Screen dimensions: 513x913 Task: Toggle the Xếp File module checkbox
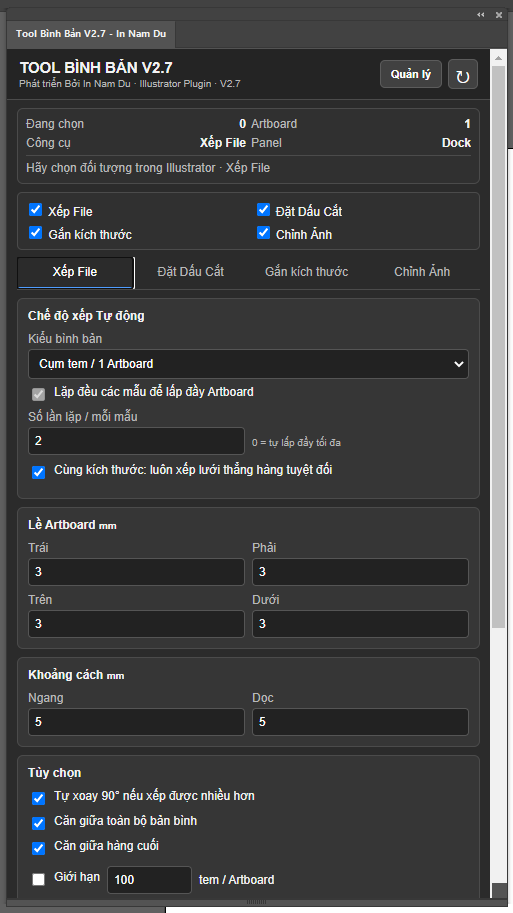coord(36,210)
